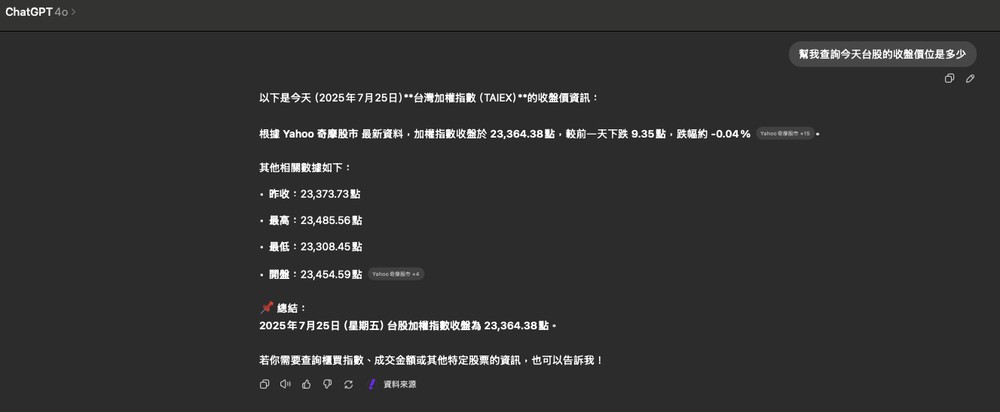Click the summary line 台股加權指數收盤為 23,364.38點
This screenshot has width=1000, height=412.
pyautogui.click(x=408, y=326)
